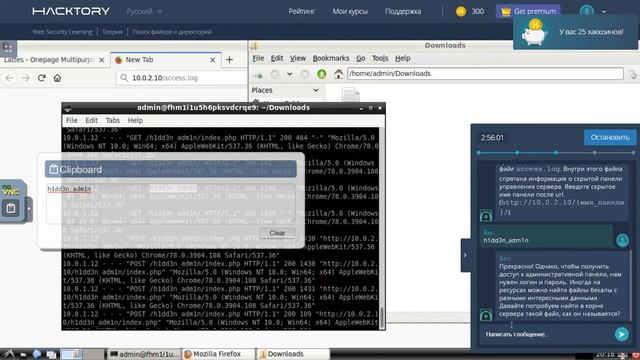Screen dimensions: 640x360
Task: Expand the Places side pane dropdown
Action: pyautogui.click(x=316, y=90)
